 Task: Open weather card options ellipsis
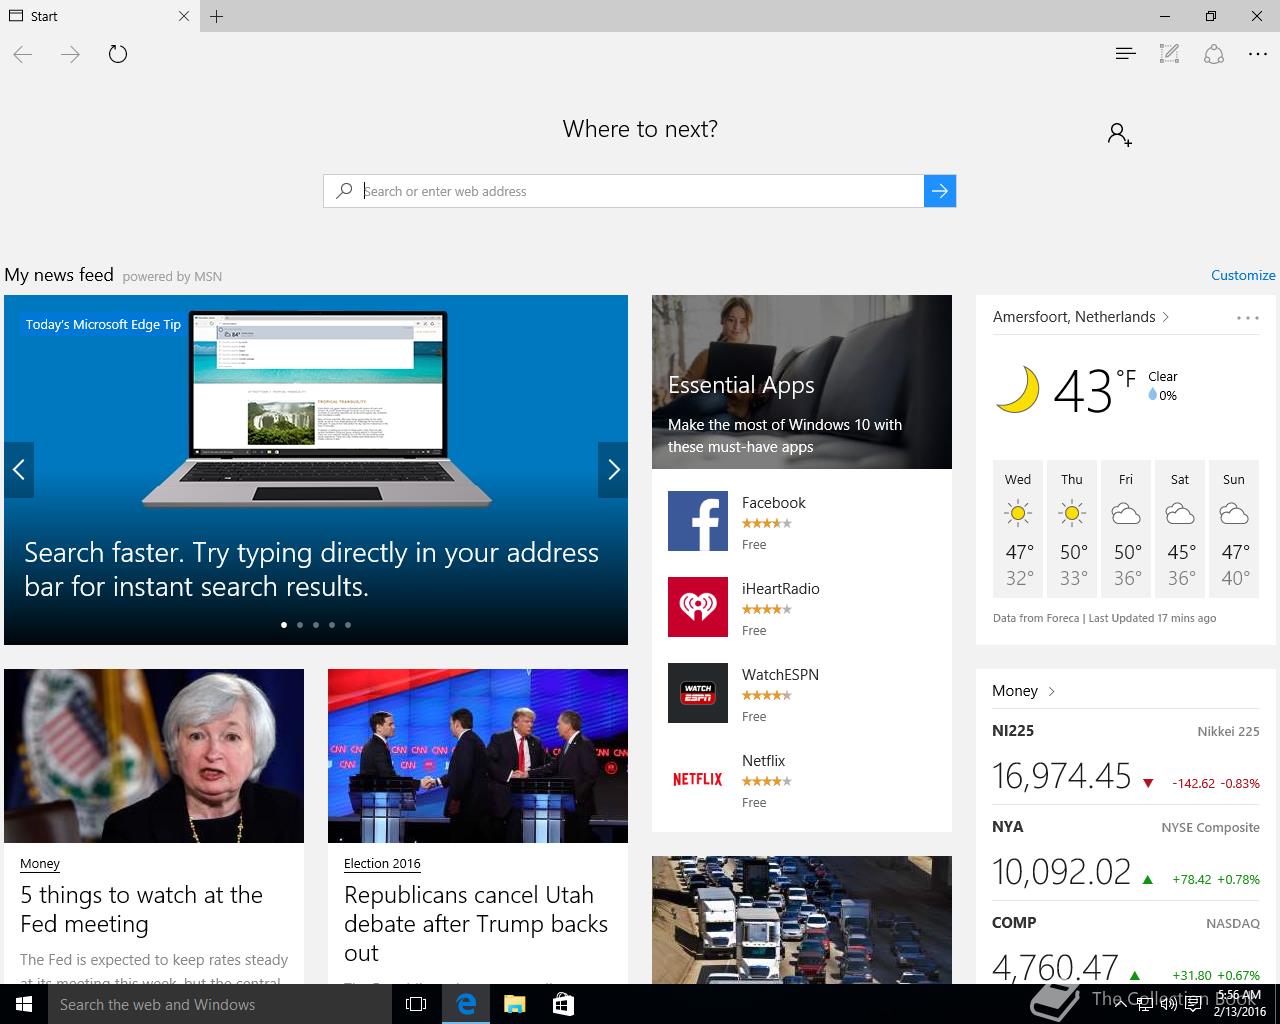coord(1247,318)
